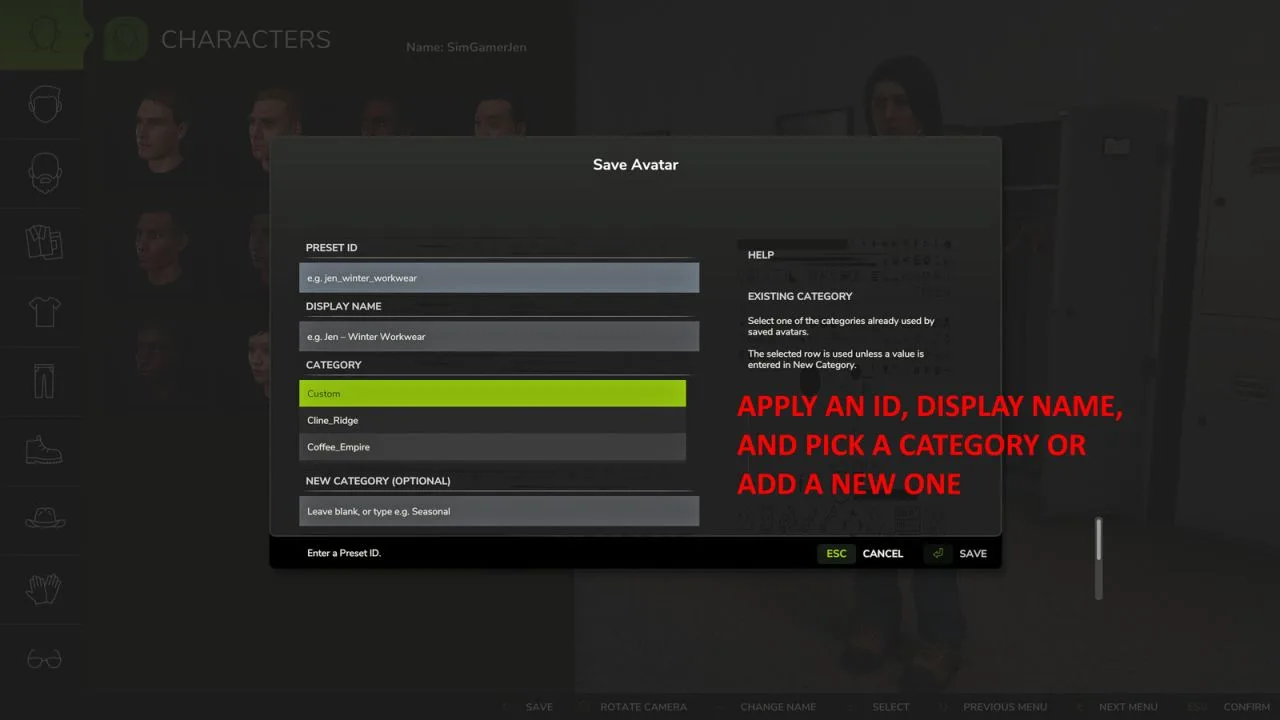This screenshot has height=720, width=1280.
Task: Select the pants icon in sidebar
Action: 44,380
